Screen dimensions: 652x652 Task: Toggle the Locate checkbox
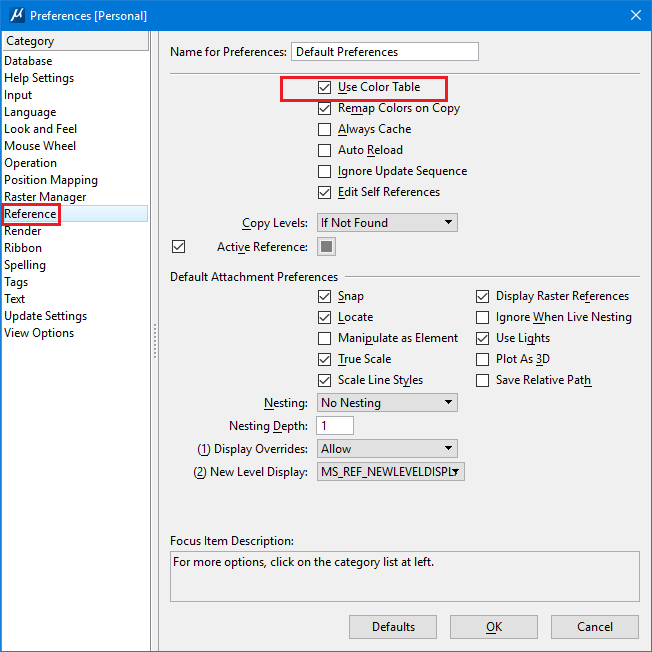click(324, 317)
